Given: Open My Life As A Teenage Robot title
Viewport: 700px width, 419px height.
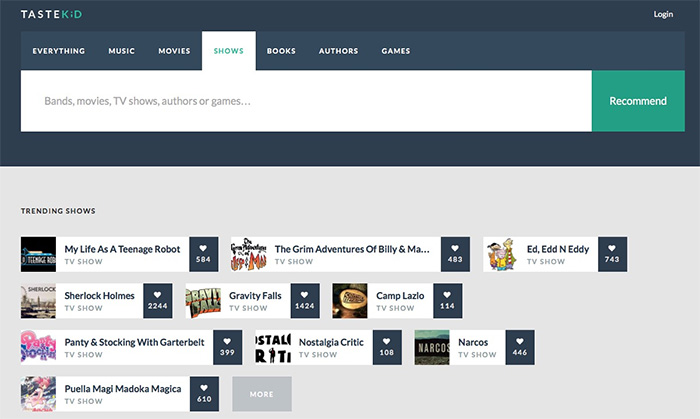Looking at the screenshot, I should click(x=122, y=249).
